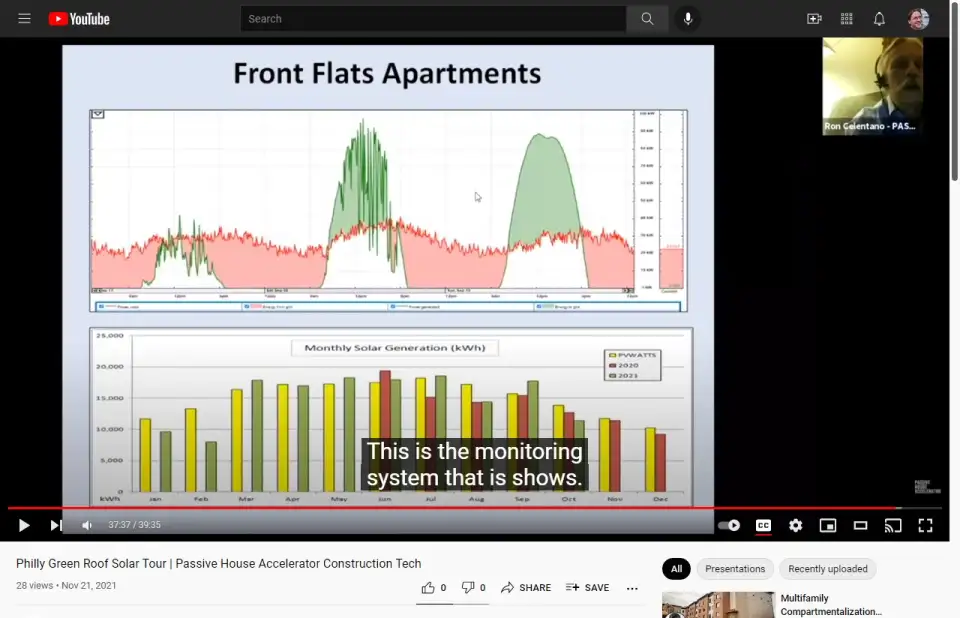
Task: Select the Presentations filter chip
Action: (x=735, y=569)
